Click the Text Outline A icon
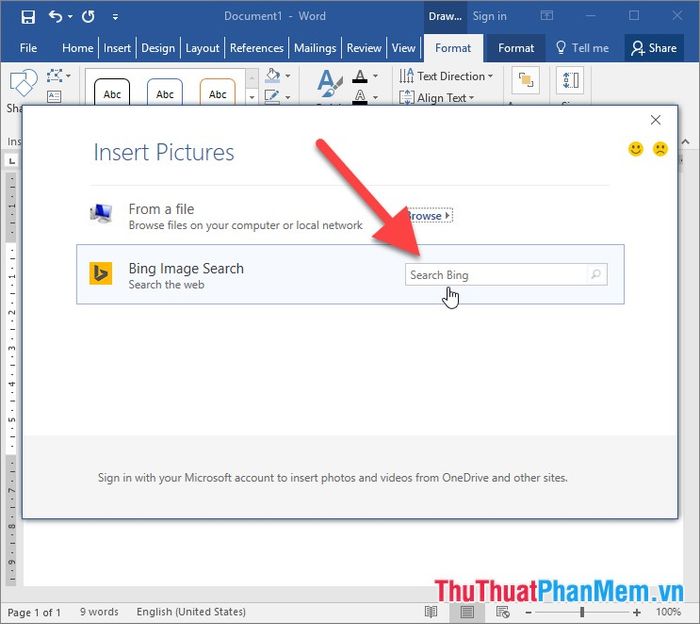This screenshot has width=700, height=624. click(360, 97)
